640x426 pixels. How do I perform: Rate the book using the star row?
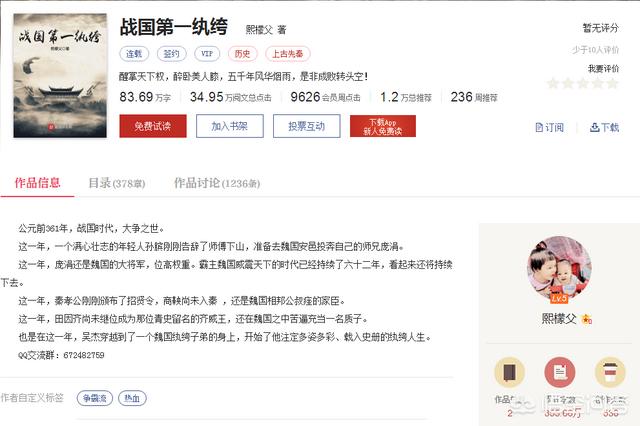(x=583, y=84)
